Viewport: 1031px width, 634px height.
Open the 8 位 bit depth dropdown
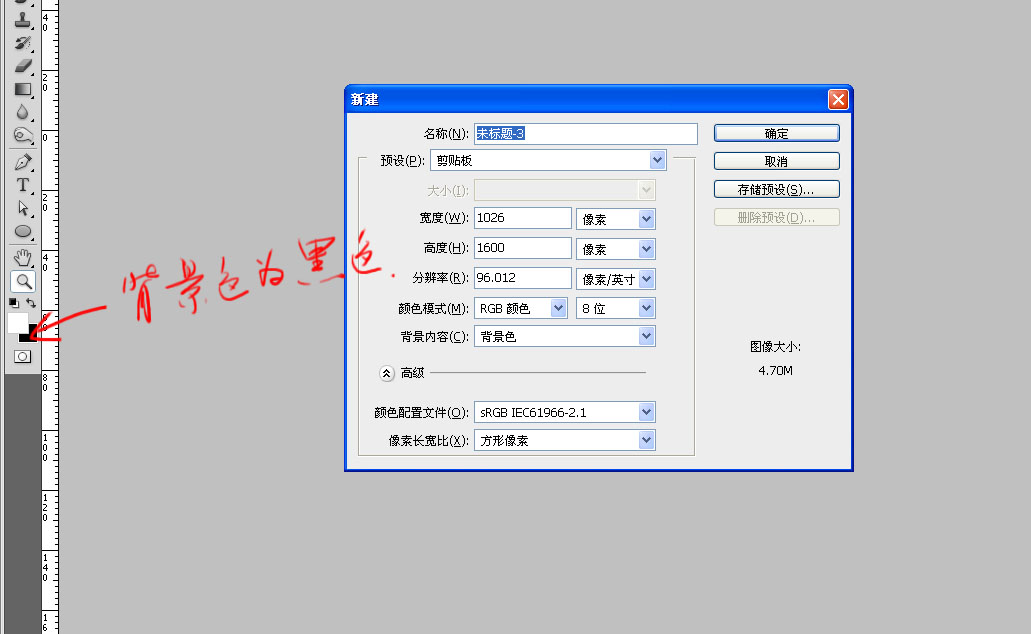pyautogui.click(x=615, y=308)
